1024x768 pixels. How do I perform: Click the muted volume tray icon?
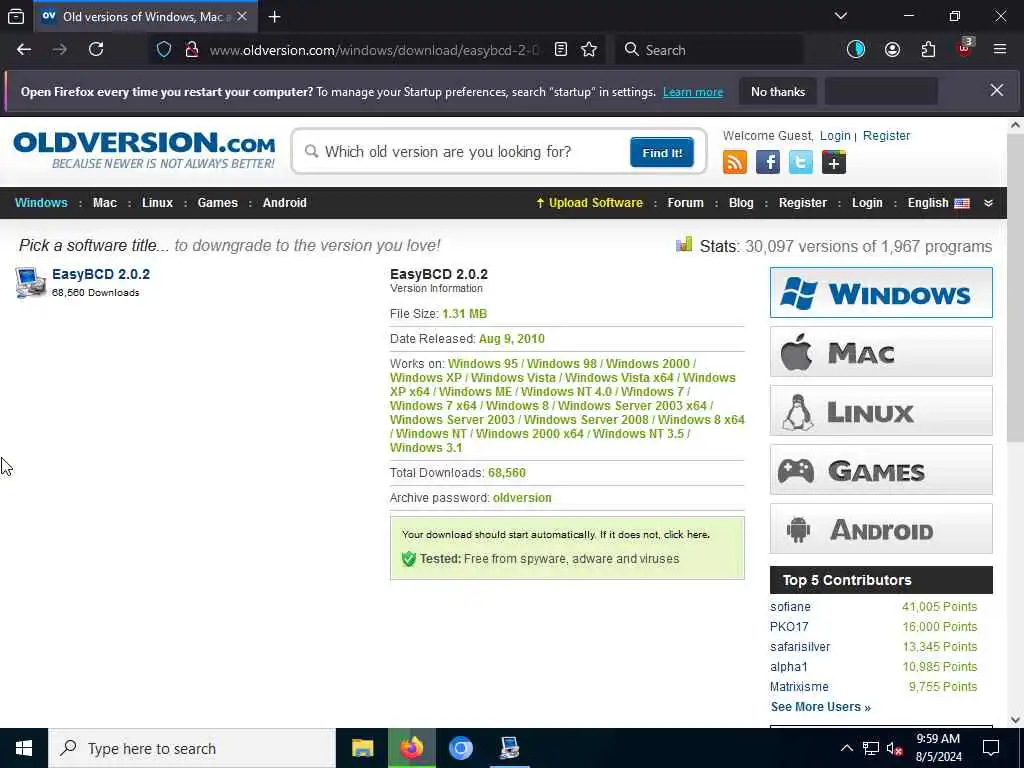[895, 748]
